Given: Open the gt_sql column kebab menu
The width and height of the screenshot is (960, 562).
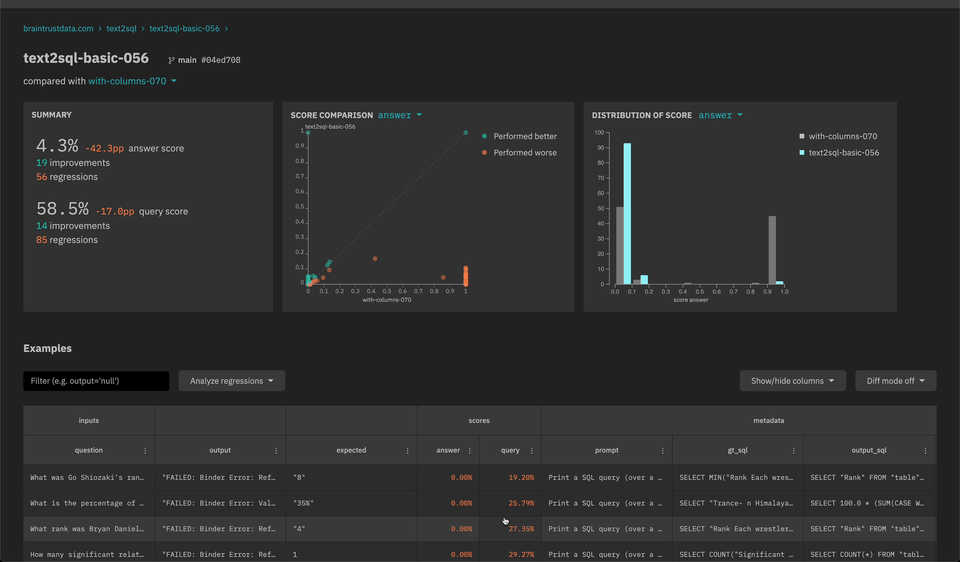Looking at the screenshot, I should pos(794,451).
